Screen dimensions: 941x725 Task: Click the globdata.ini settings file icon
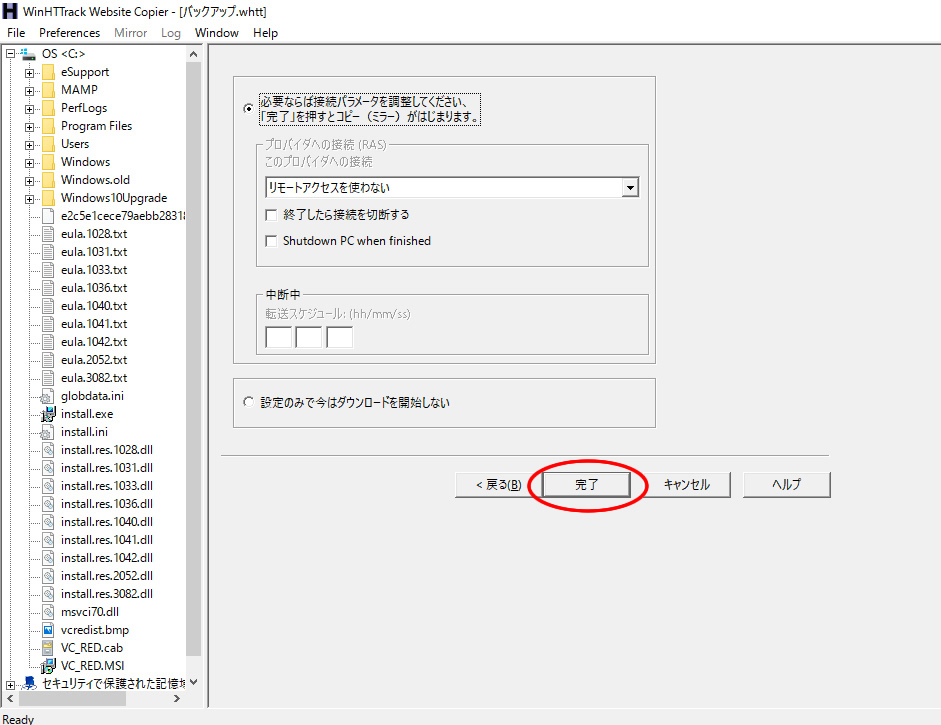pos(47,395)
